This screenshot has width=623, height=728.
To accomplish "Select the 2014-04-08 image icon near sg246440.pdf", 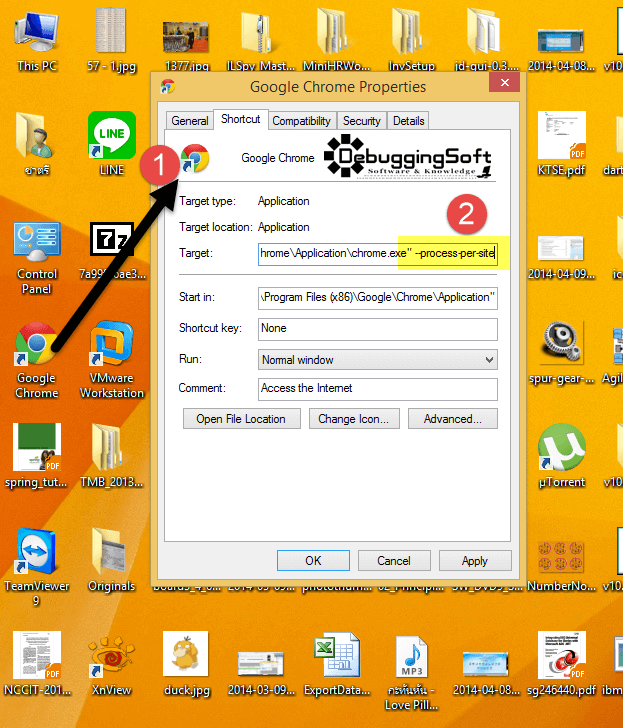I will pos(486,663).
